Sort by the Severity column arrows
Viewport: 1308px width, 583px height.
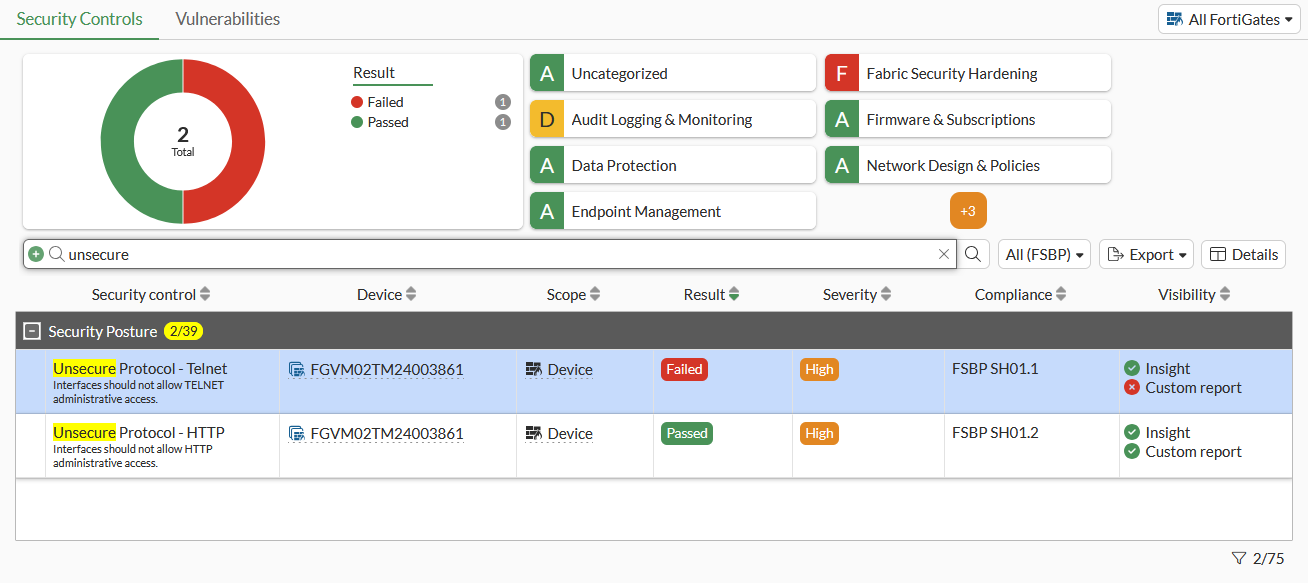(x=886, y=295)
